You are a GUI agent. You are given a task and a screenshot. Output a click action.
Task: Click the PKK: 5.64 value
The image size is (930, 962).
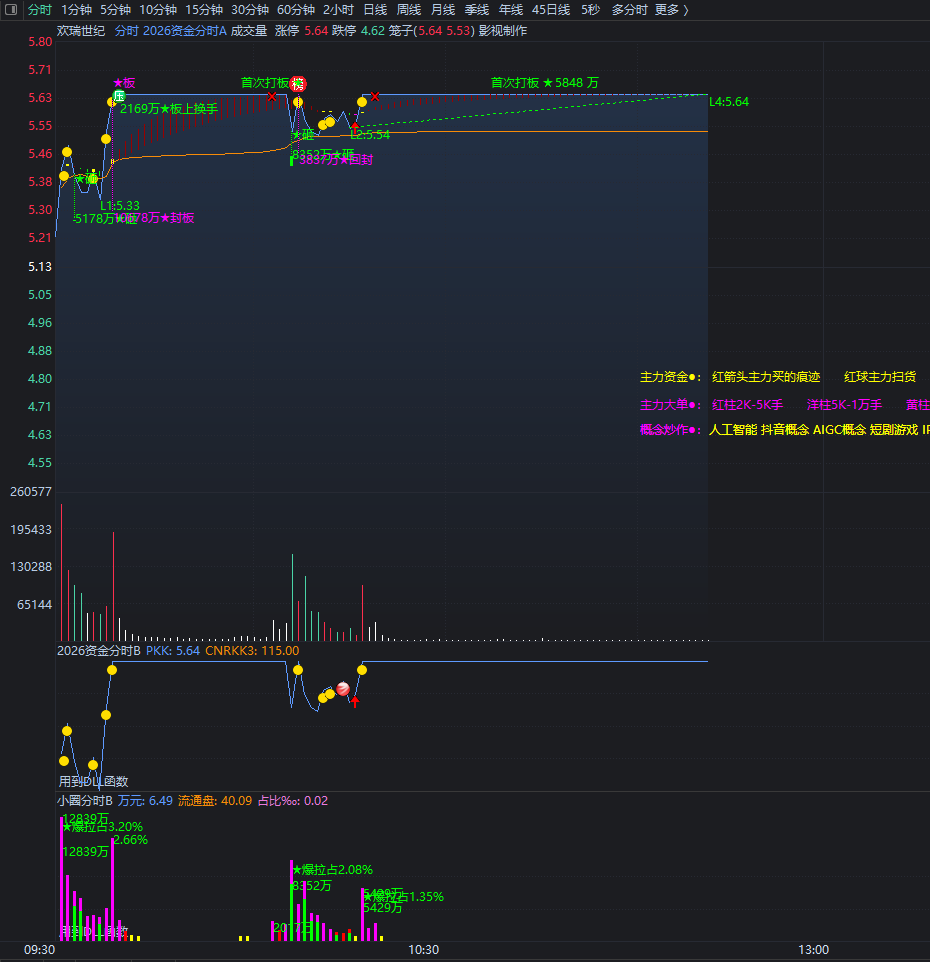click(173, 650)
